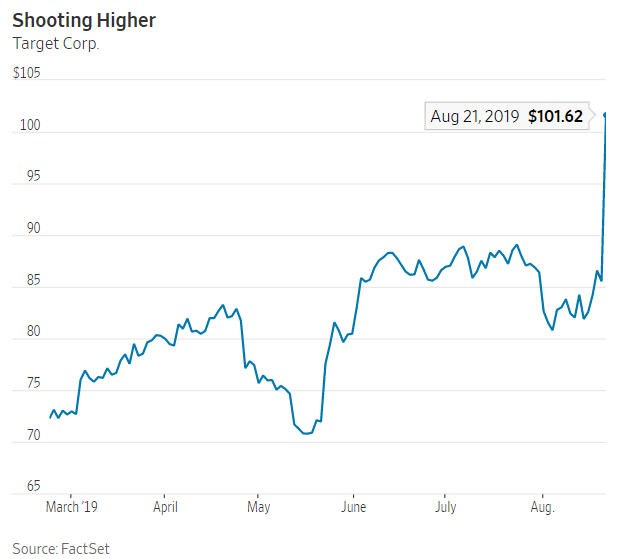Select the 80 y-axis label

pyautogui.click(x=34, y=331)
